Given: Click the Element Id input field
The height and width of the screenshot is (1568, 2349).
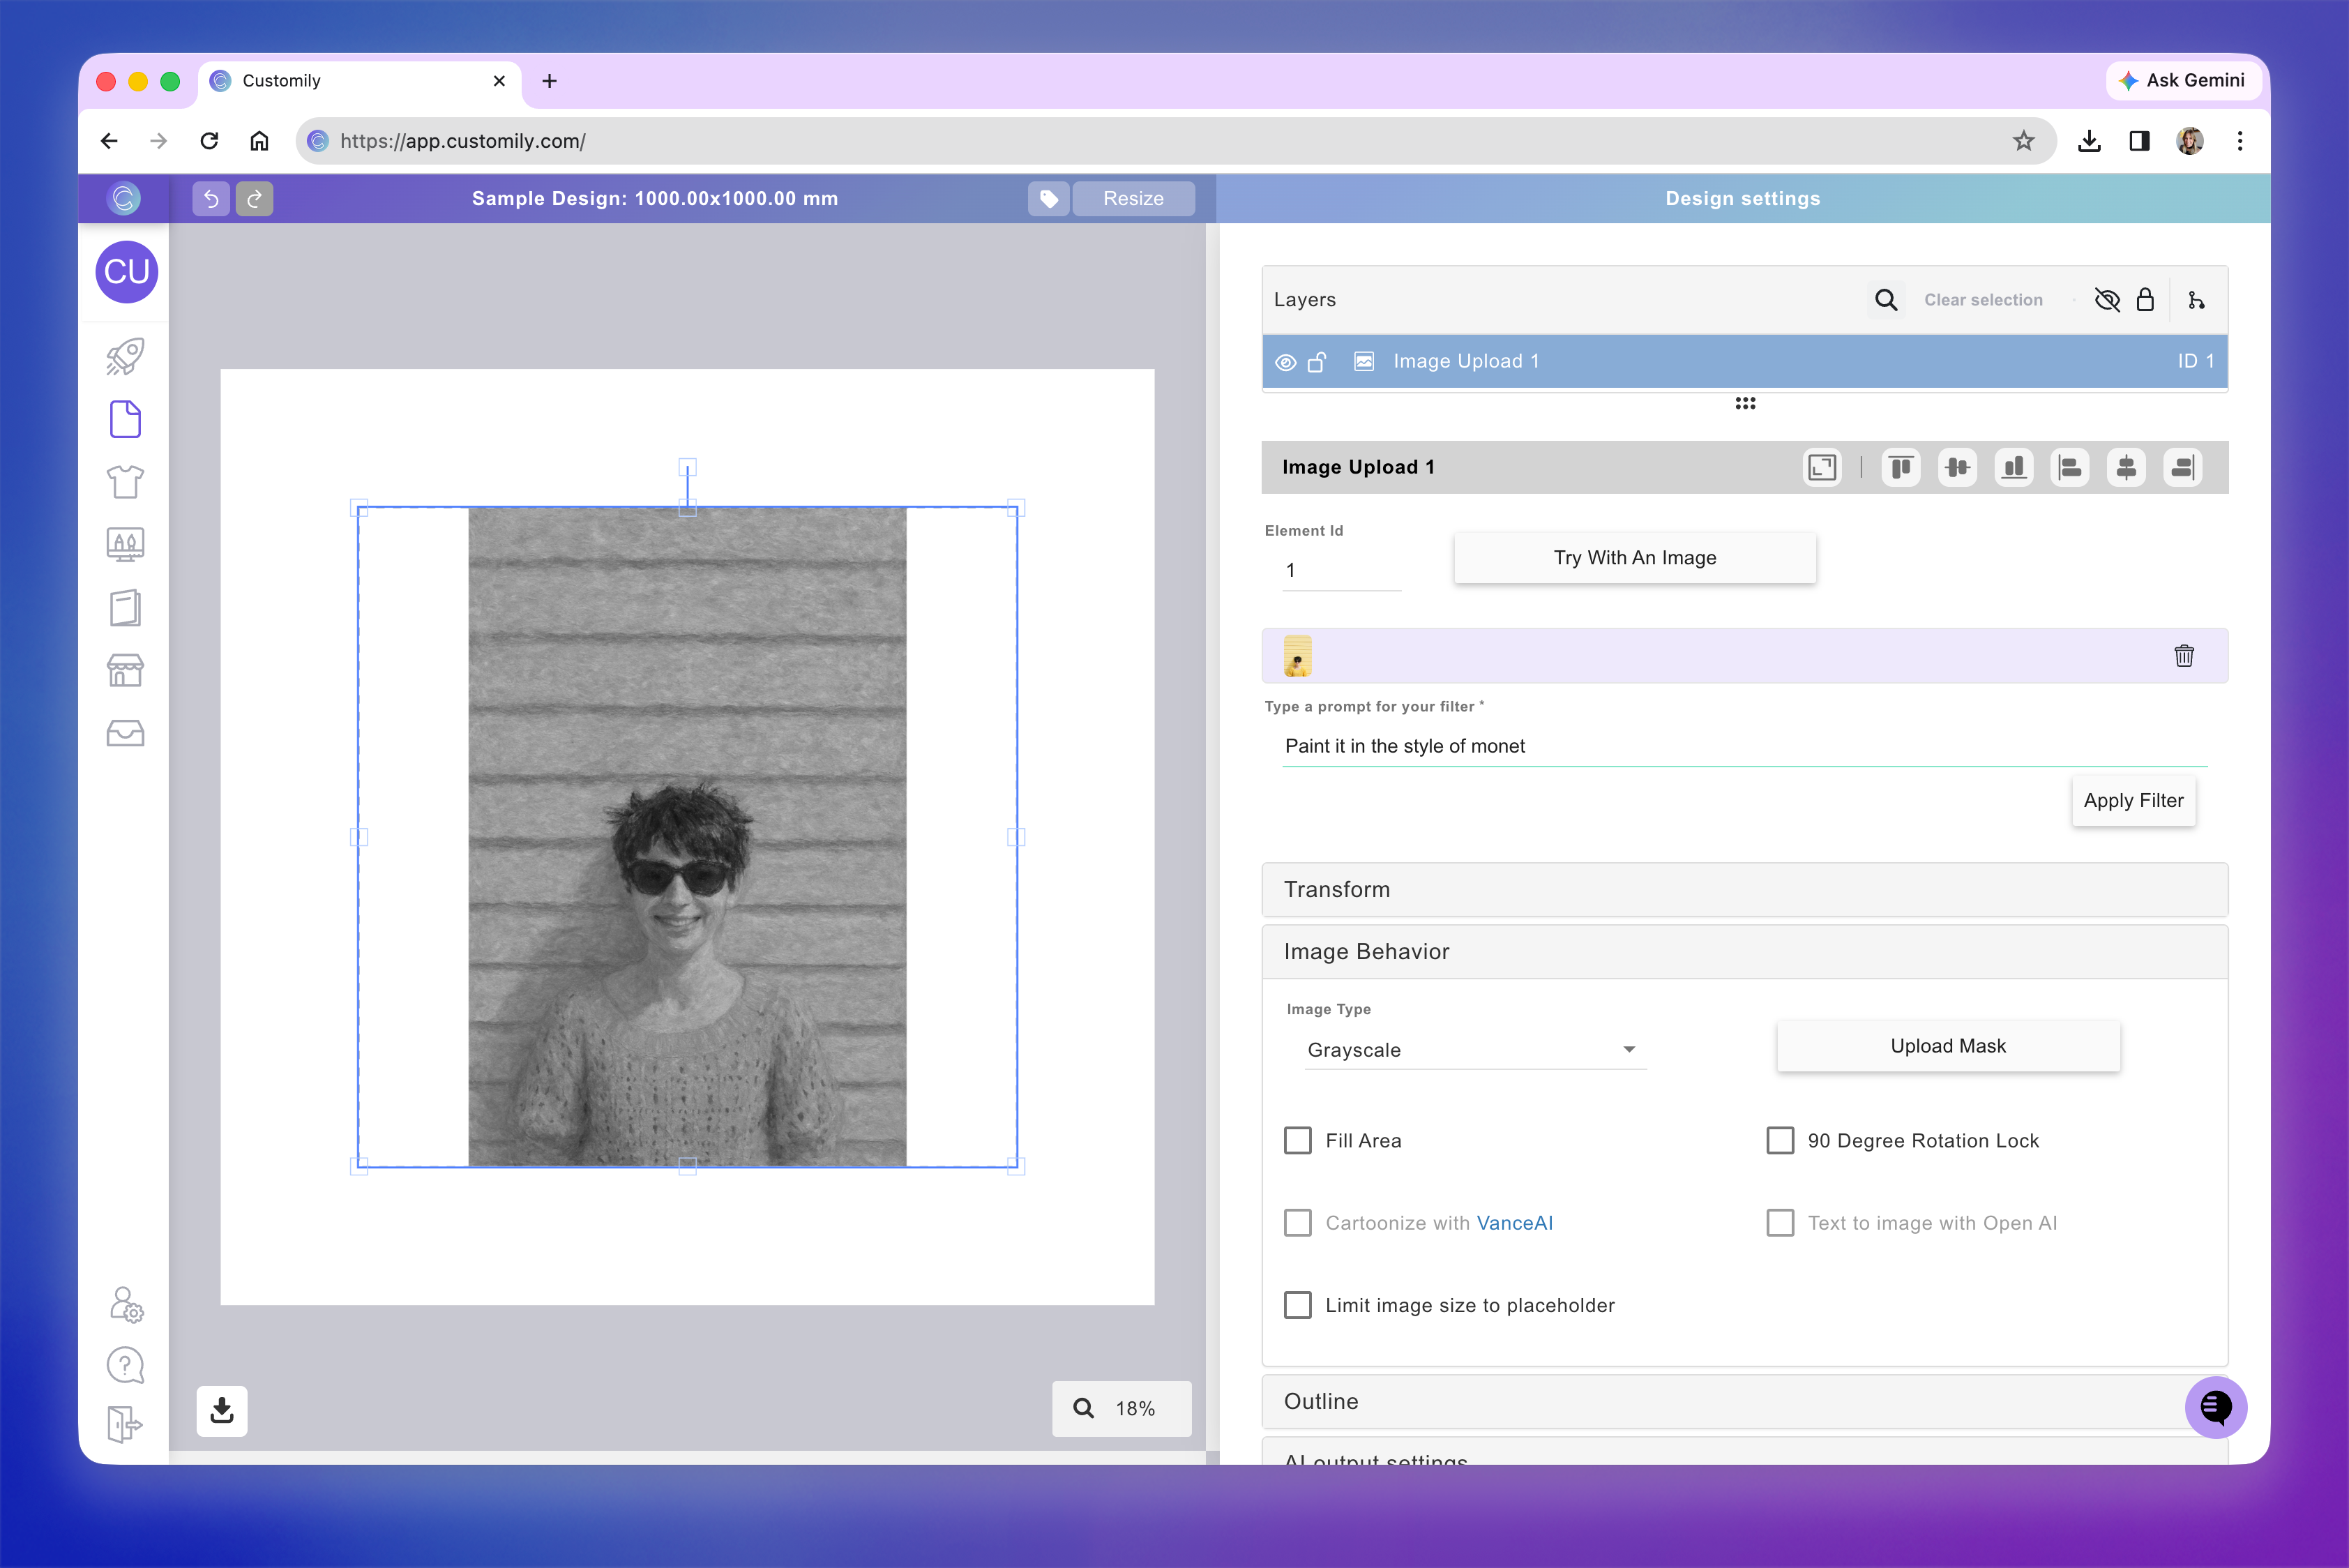Looking at the screenshot, I should (1341, 570).
